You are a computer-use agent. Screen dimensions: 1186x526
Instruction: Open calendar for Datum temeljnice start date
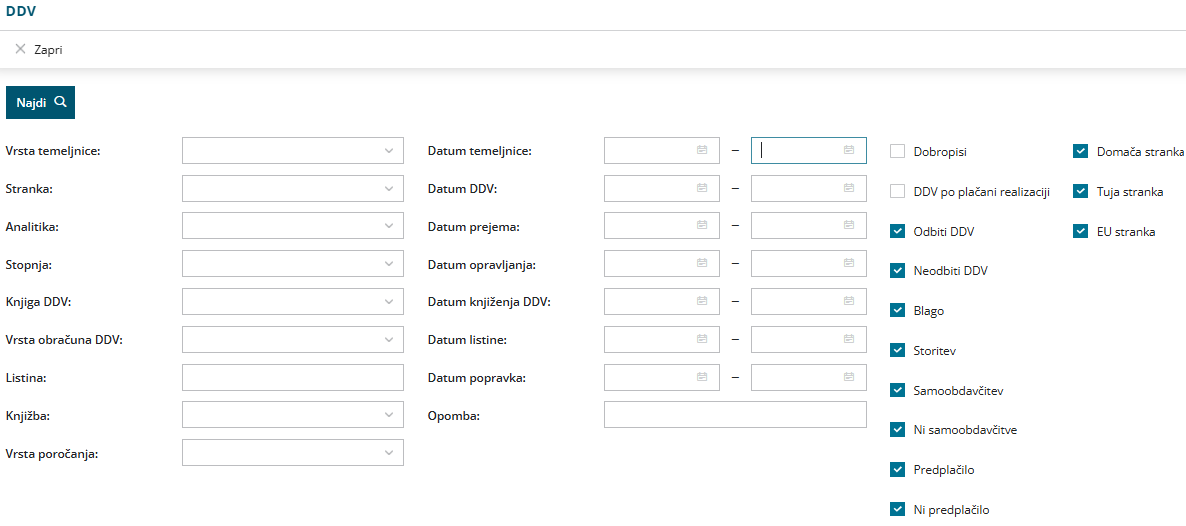coord(702,150)
